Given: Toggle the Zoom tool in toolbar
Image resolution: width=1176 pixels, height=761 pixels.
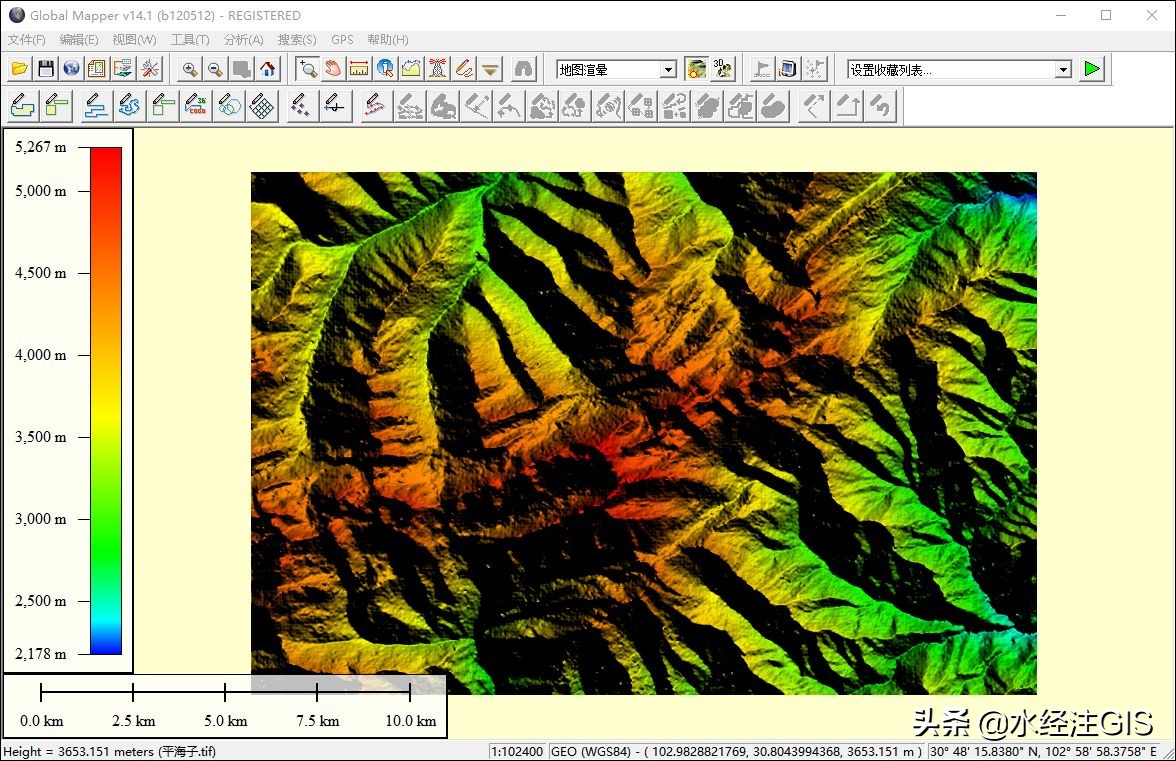Looking at the screenshot, I should tap(308, 69).
